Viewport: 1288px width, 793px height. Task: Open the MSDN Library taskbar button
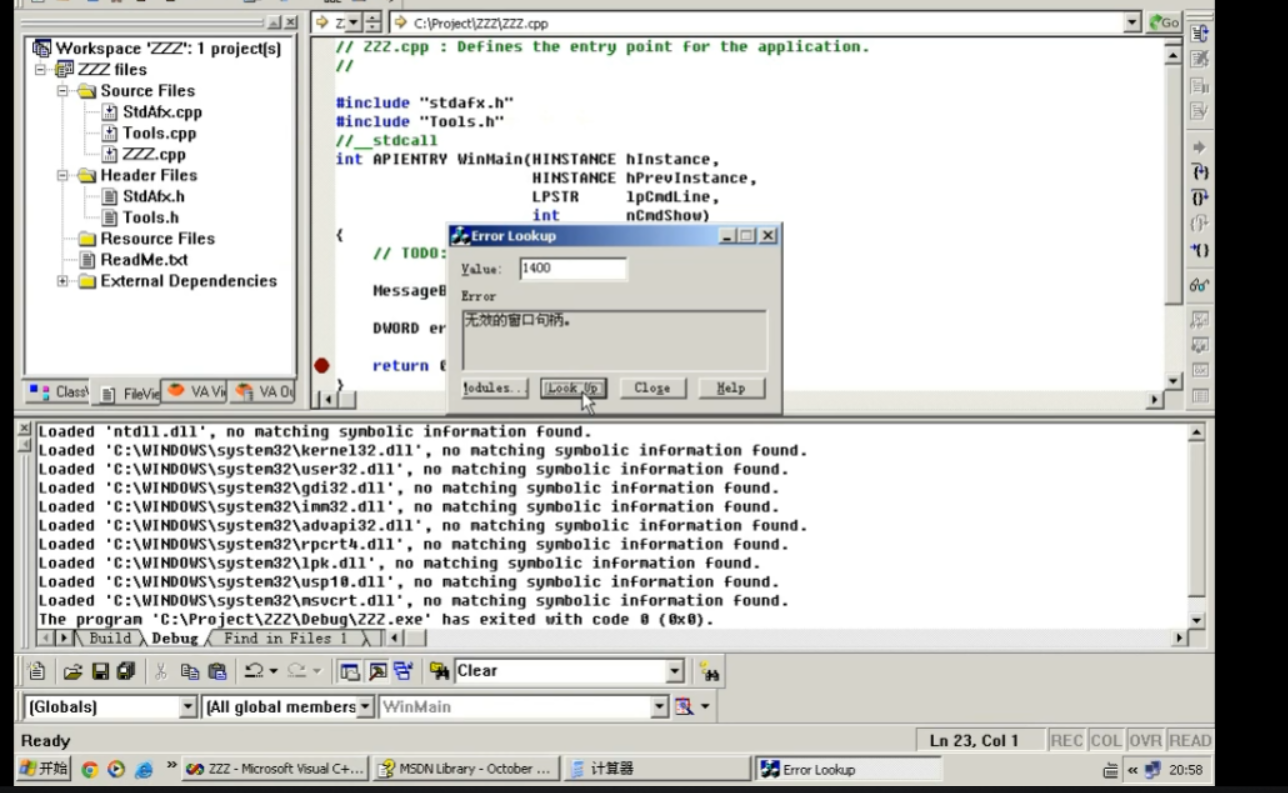tap(465, 769)
